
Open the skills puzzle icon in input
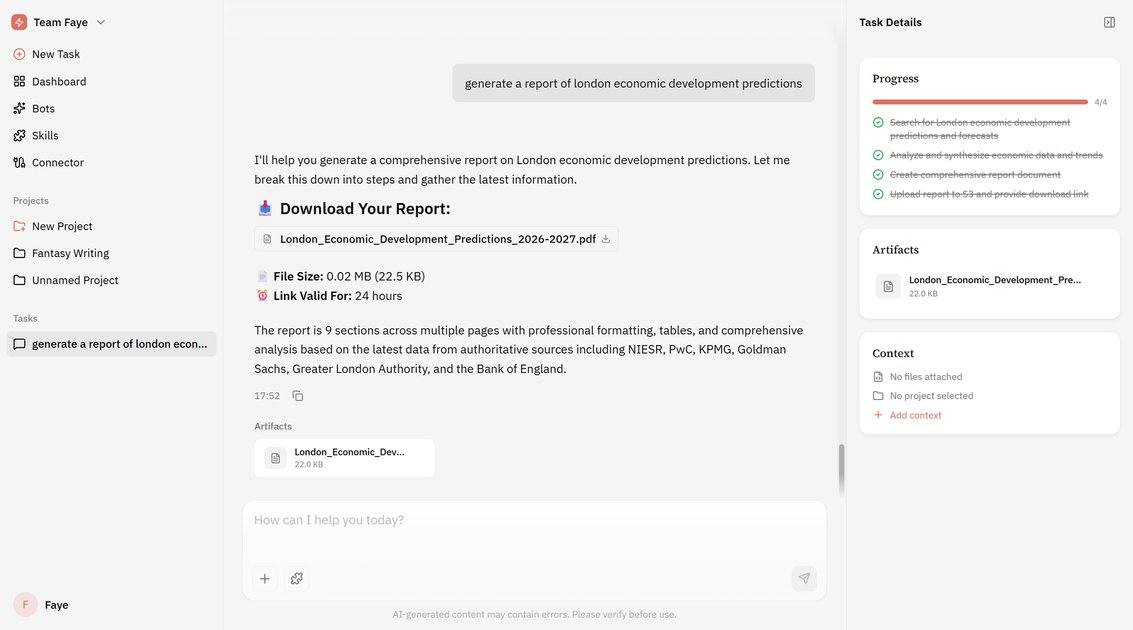pos(297,578)
